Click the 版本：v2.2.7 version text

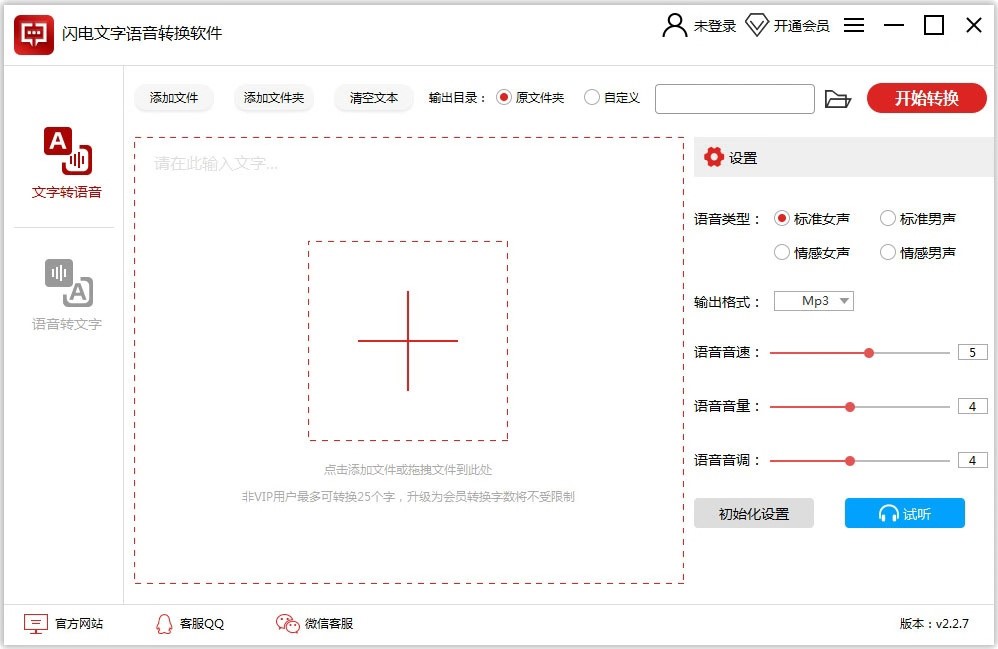(x=934, y=624)
